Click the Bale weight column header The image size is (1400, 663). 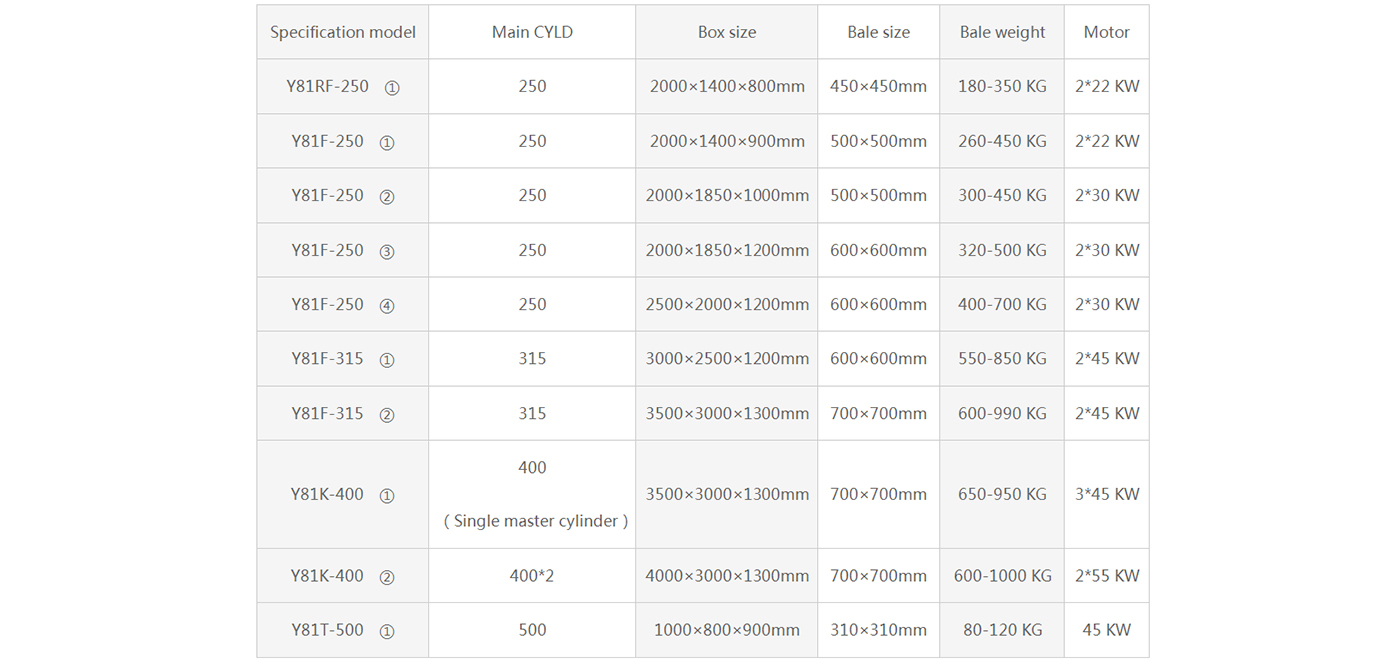1002,32
